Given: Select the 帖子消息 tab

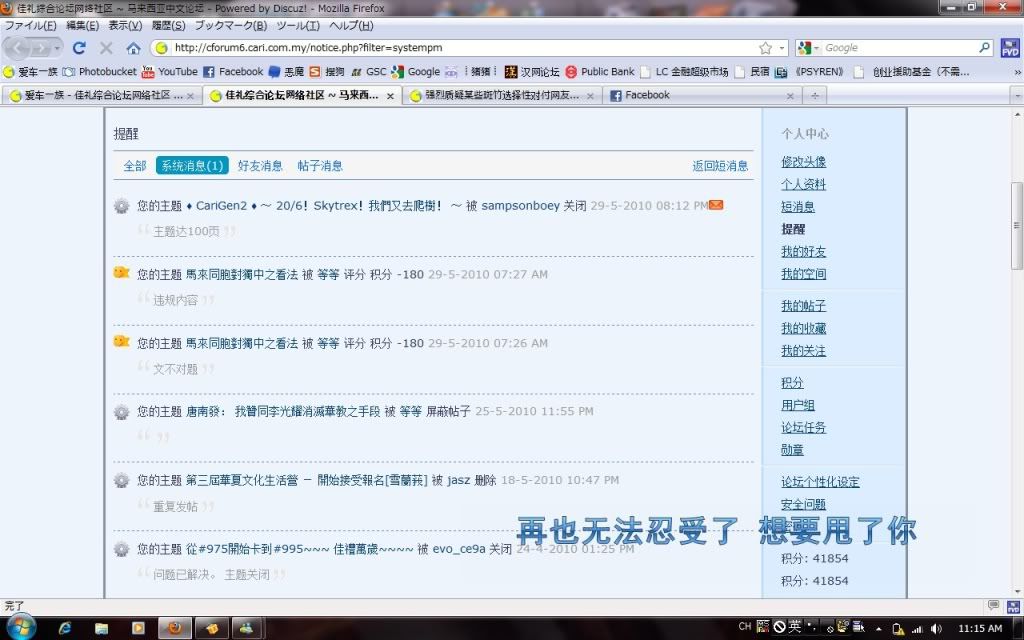Looking at the screenshot, I should point(320,166).
